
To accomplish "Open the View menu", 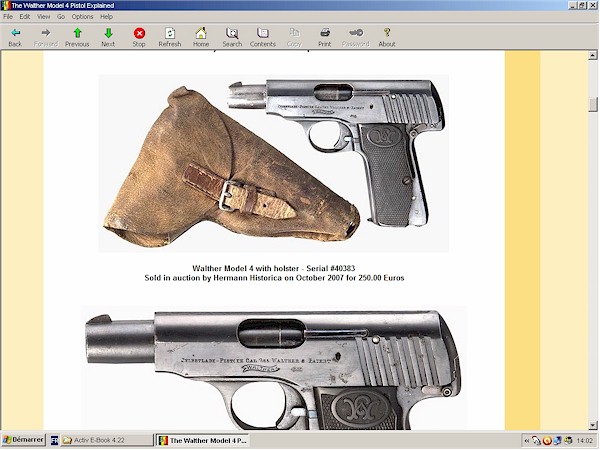I will pyautogui.click(x=44, y=16).
